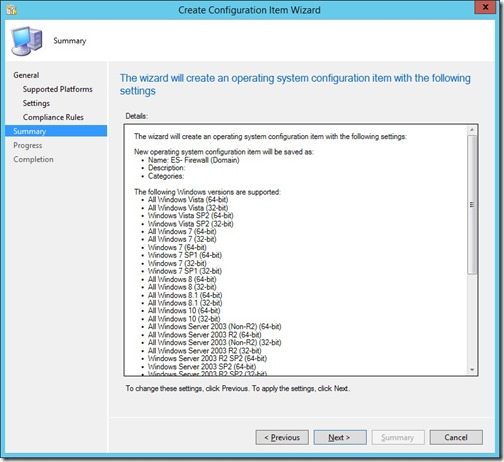The width and height of the screenshot is (504, 462).
Task: Click the wizard title bar icon
Action: (11, 10)
